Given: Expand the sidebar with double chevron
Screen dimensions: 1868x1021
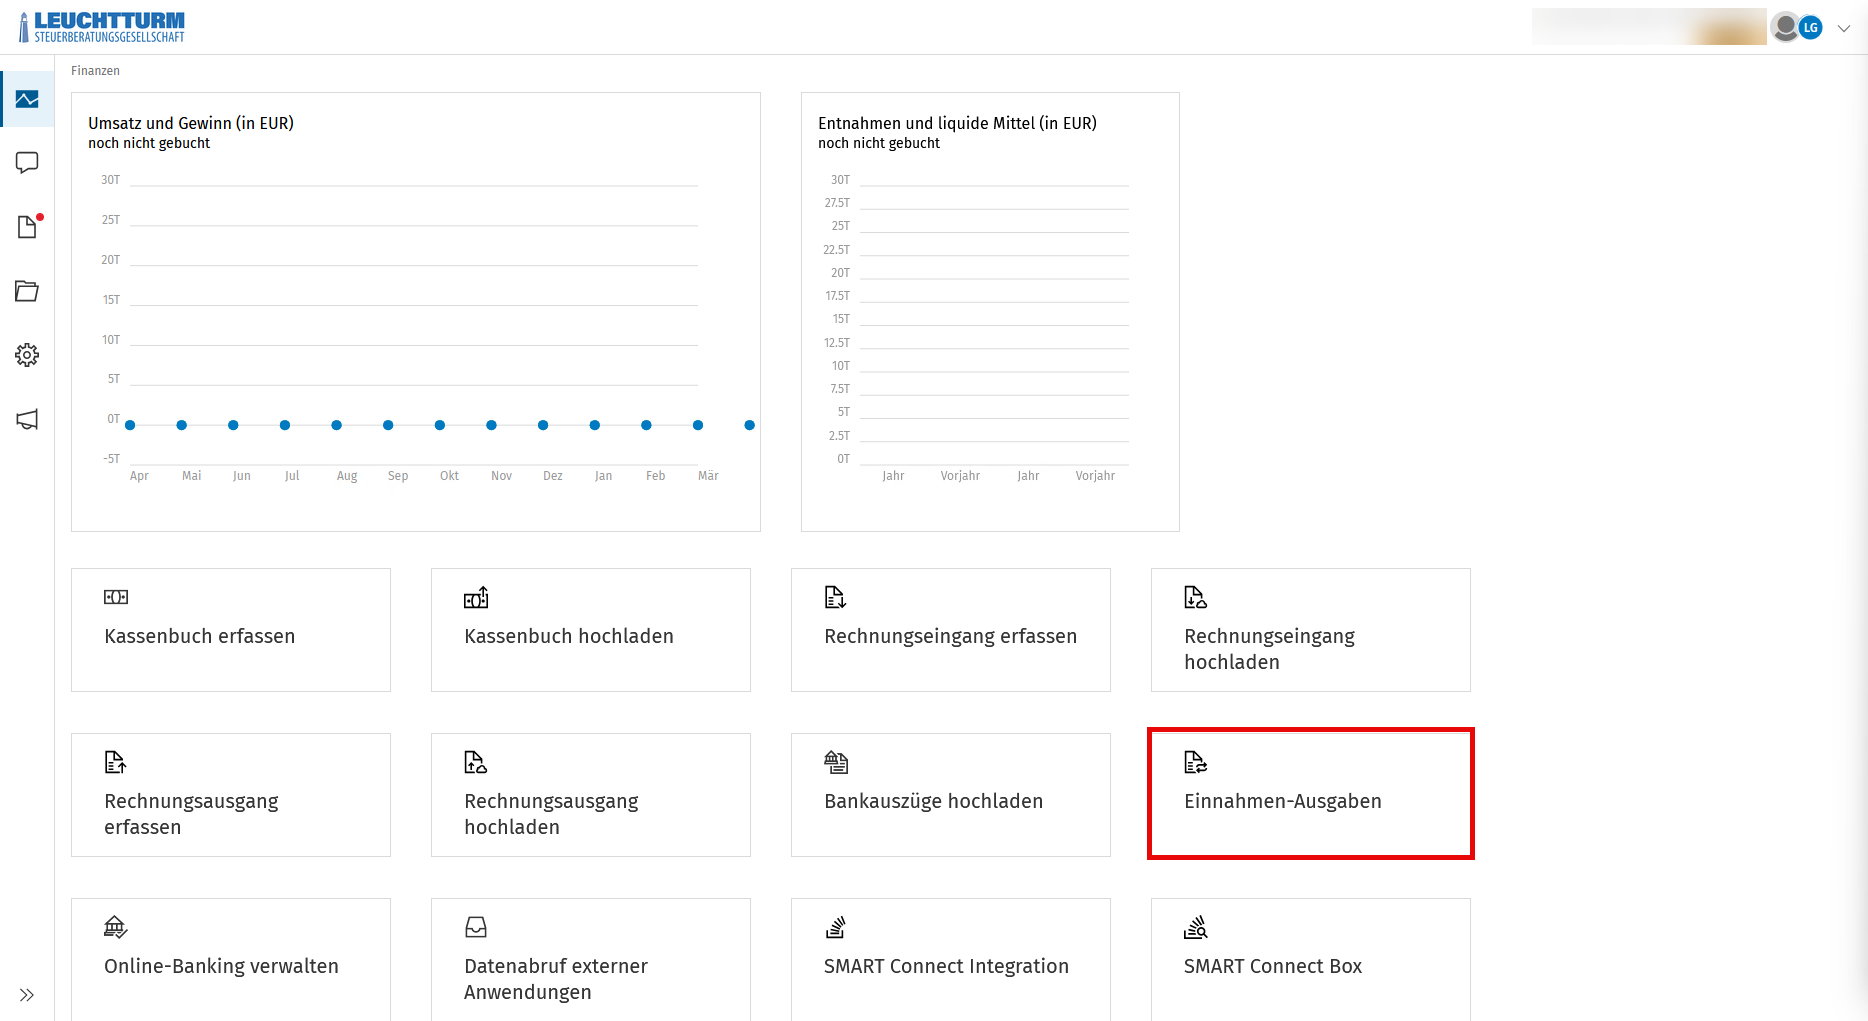Looking at the screenshot, I should tap(27, 995).
